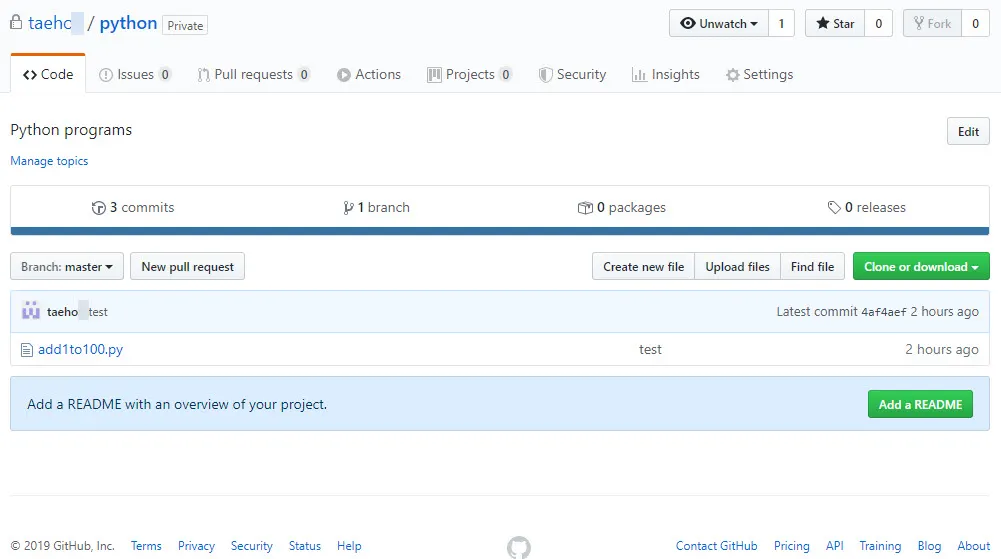This screenshot has height=559, width=1001.
Task: Click Upload files button
Action: [x=737, y=266]
